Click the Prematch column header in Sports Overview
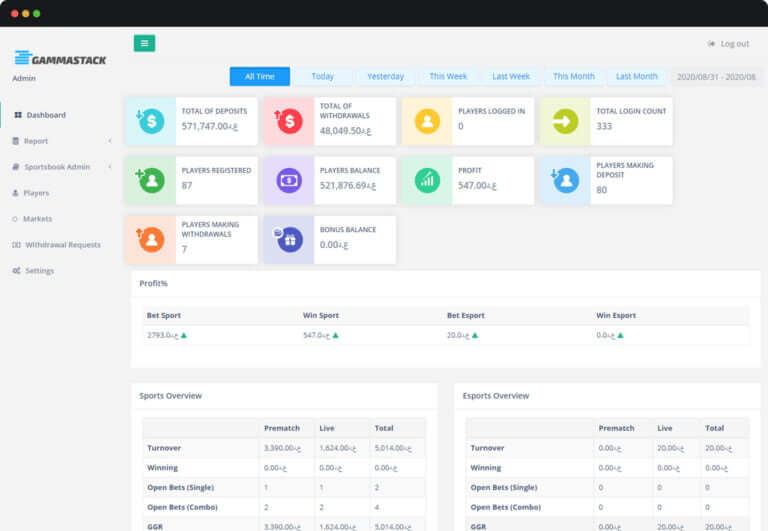768x531 pixels. click(x=282, y=428)
